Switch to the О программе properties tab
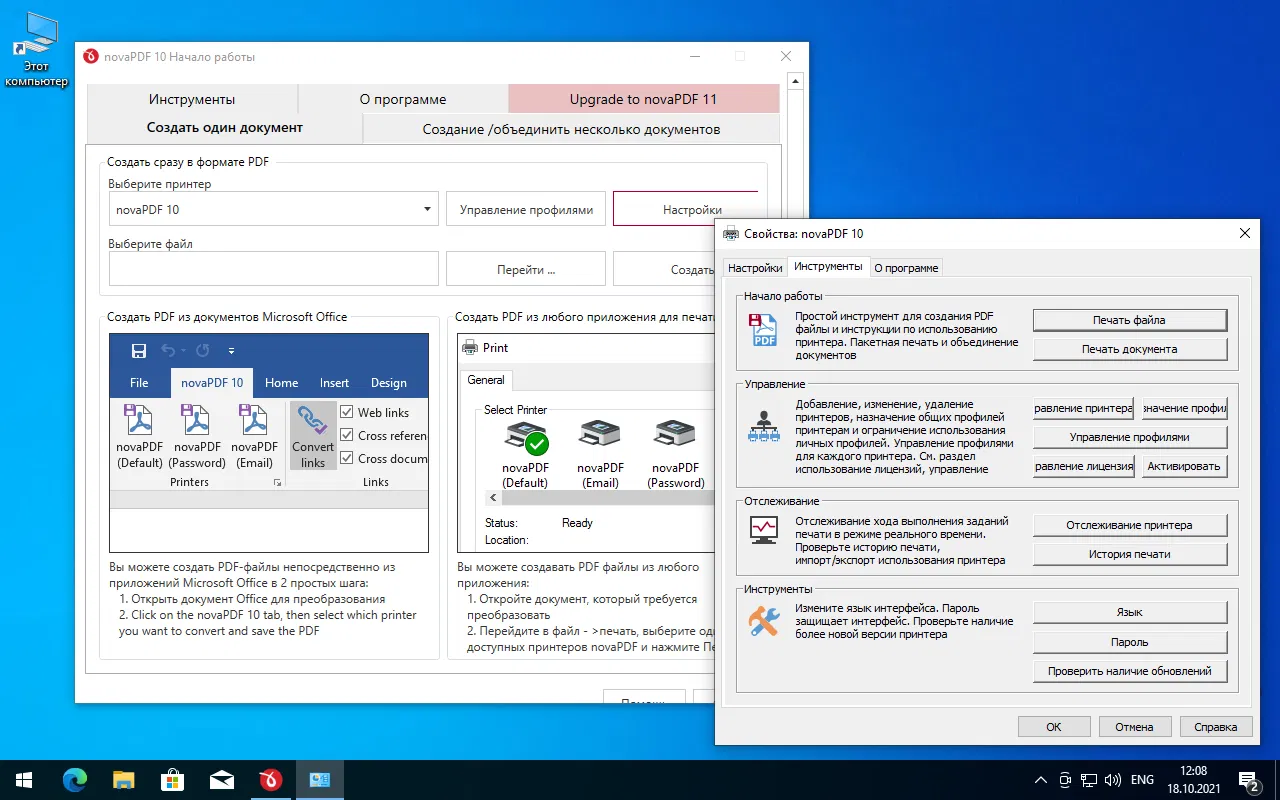 click(906, 268)
